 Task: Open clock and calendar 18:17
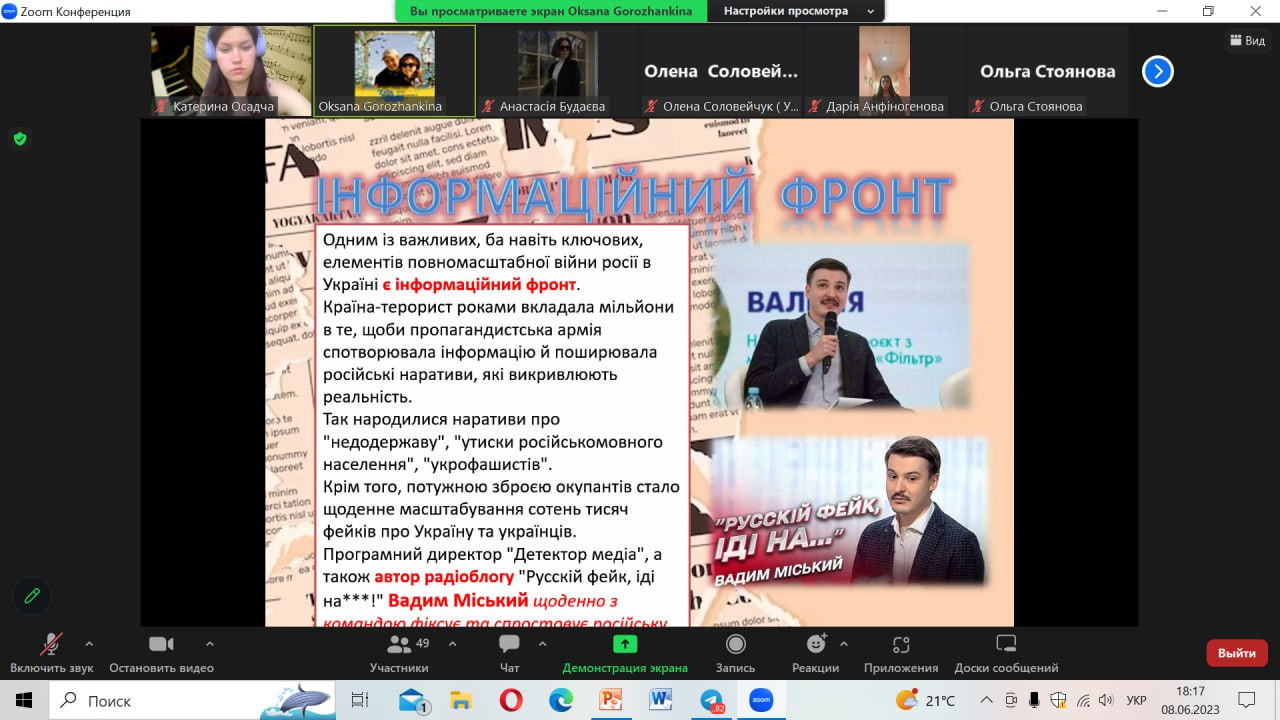click(1190, 700)
